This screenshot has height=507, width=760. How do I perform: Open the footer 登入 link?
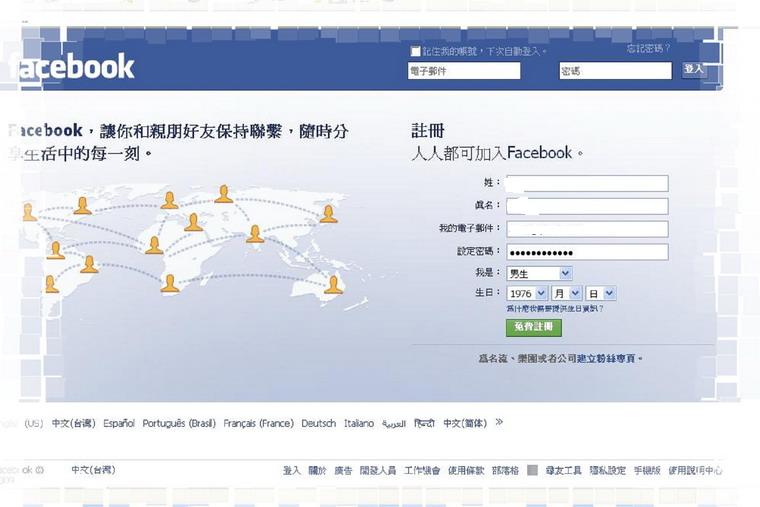click(x=291, y=470)
